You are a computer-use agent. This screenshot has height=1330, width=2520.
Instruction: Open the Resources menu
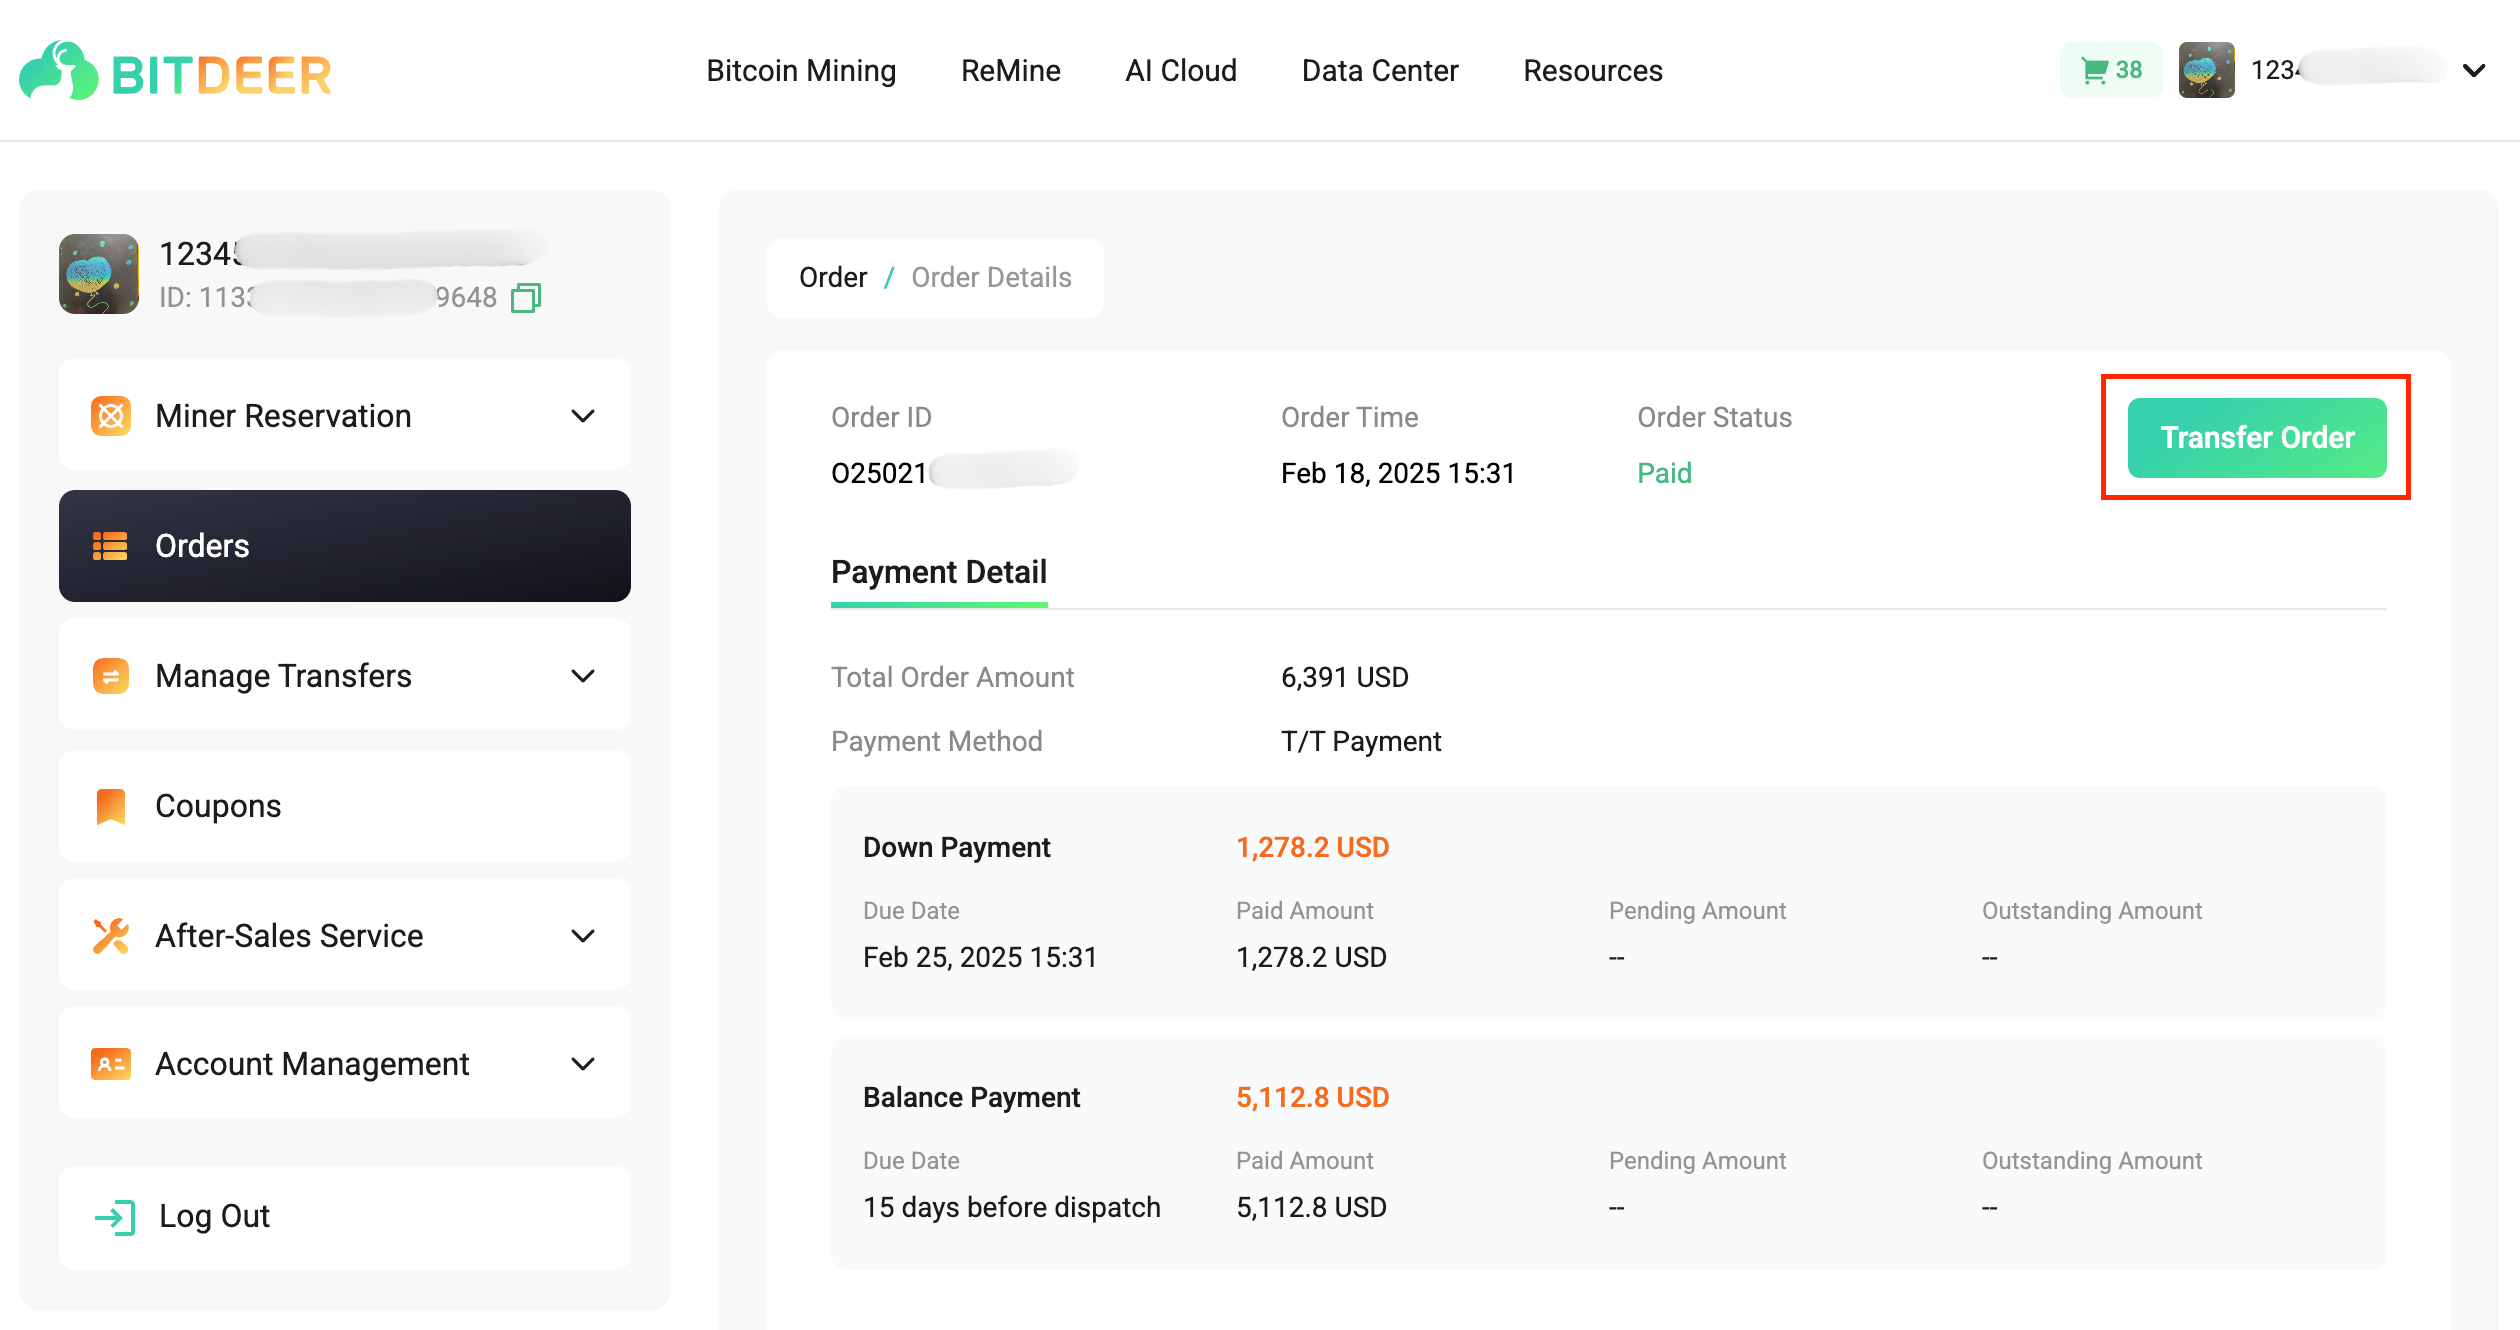click(1592, 71)
